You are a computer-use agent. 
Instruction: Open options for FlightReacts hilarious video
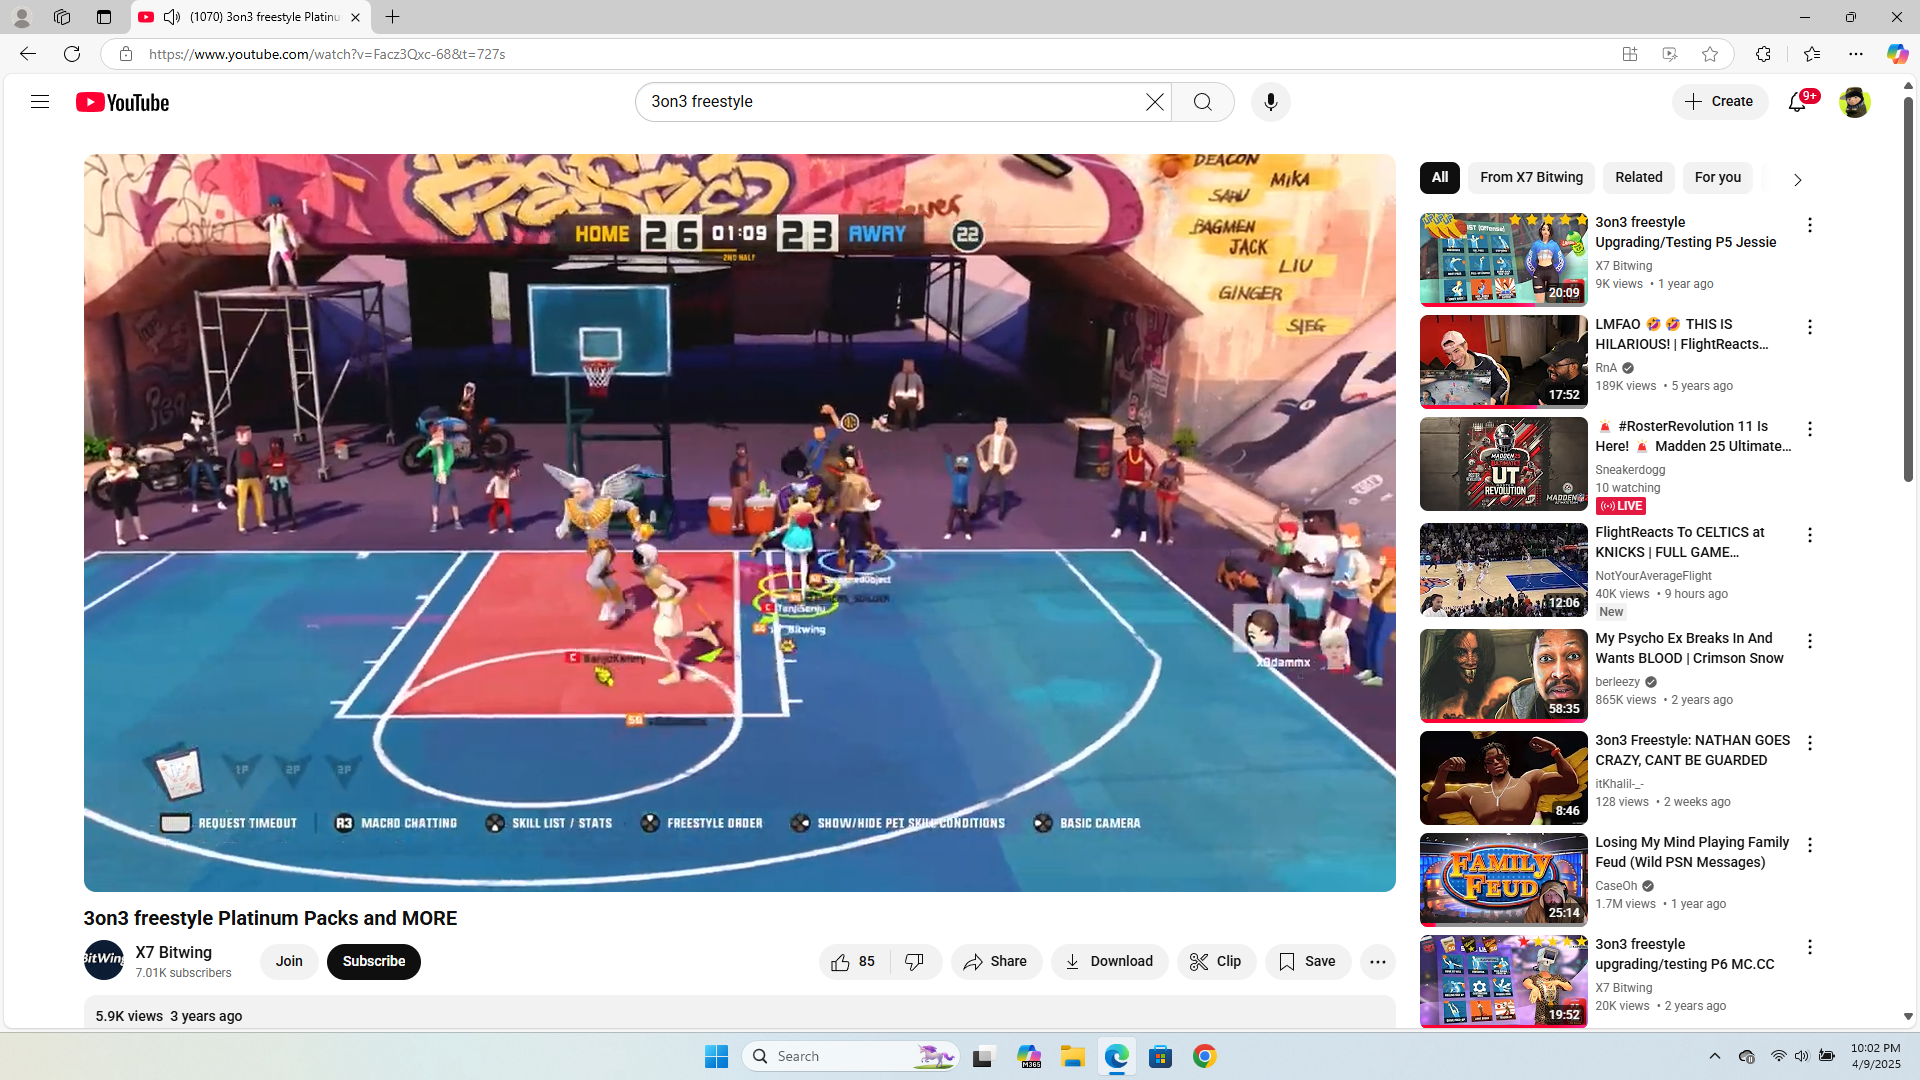1809,327
